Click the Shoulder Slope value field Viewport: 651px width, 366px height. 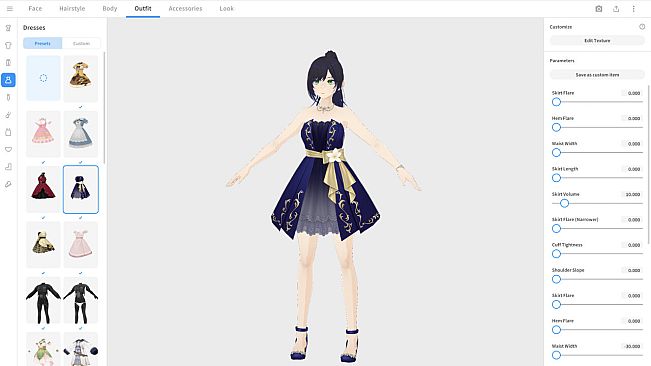(632, 270)
